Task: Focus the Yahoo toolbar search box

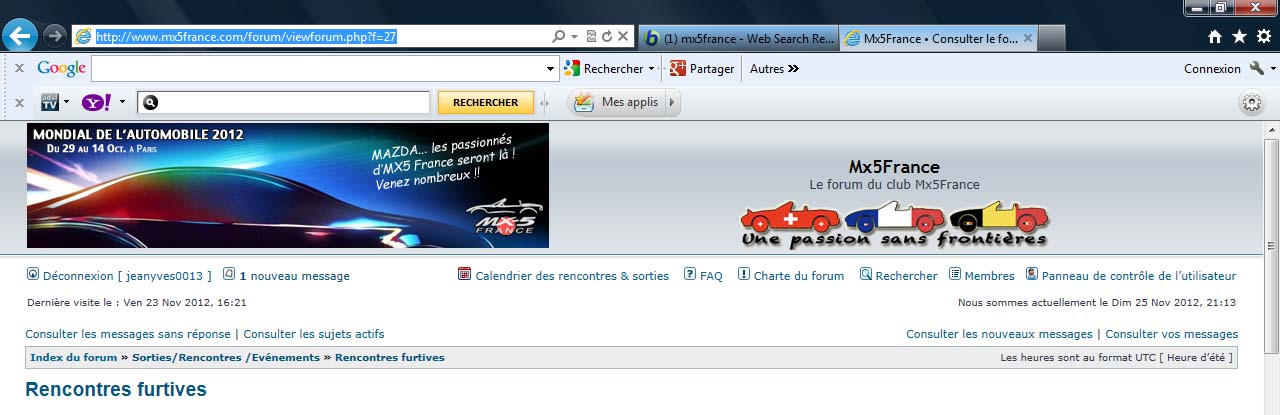Action: [283, 102]
